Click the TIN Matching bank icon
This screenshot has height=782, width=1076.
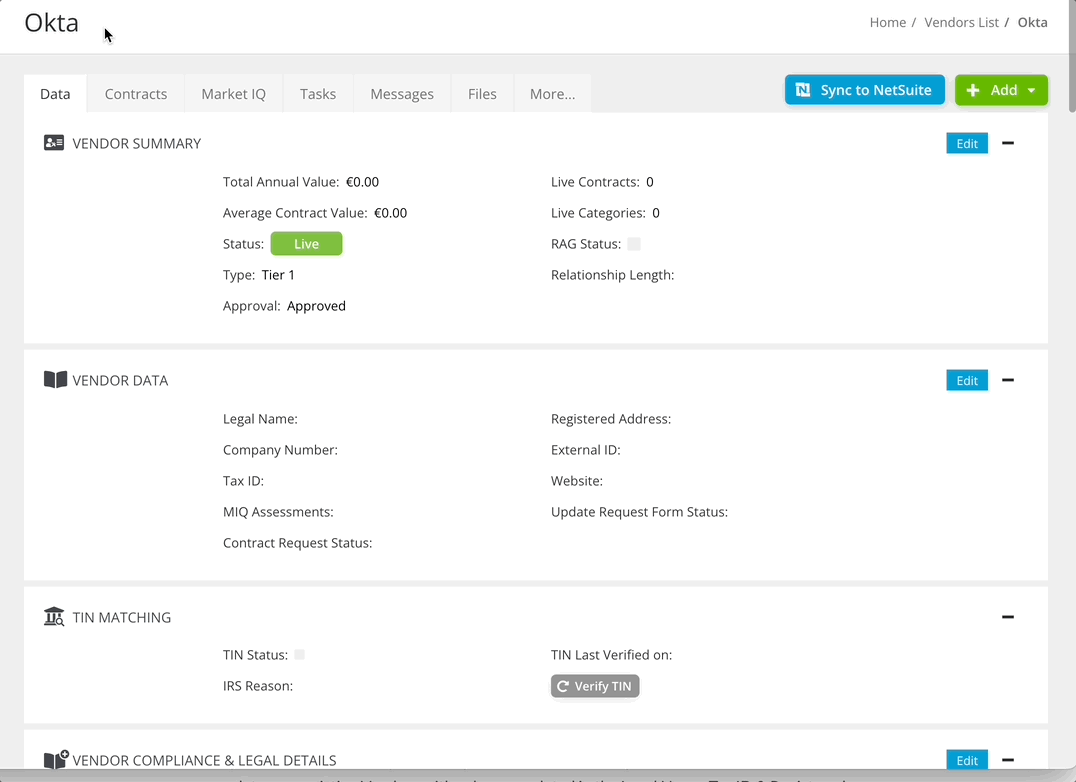pyautogui.click(x=54, y=616)
